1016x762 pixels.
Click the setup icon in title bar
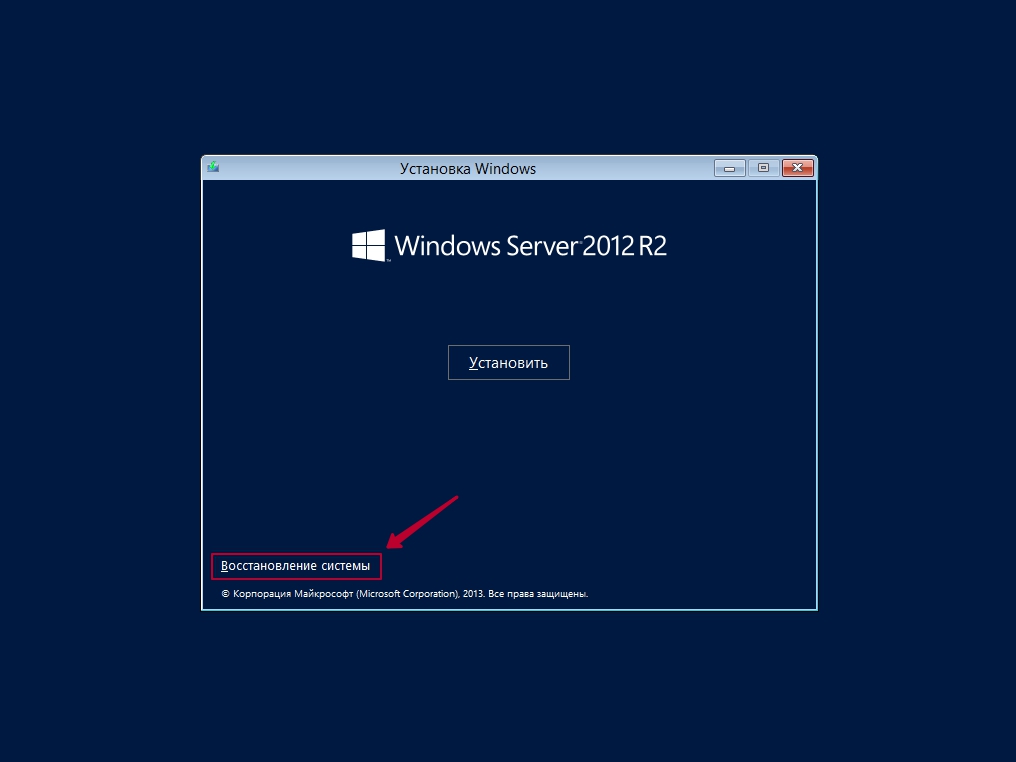click(213, 167)
